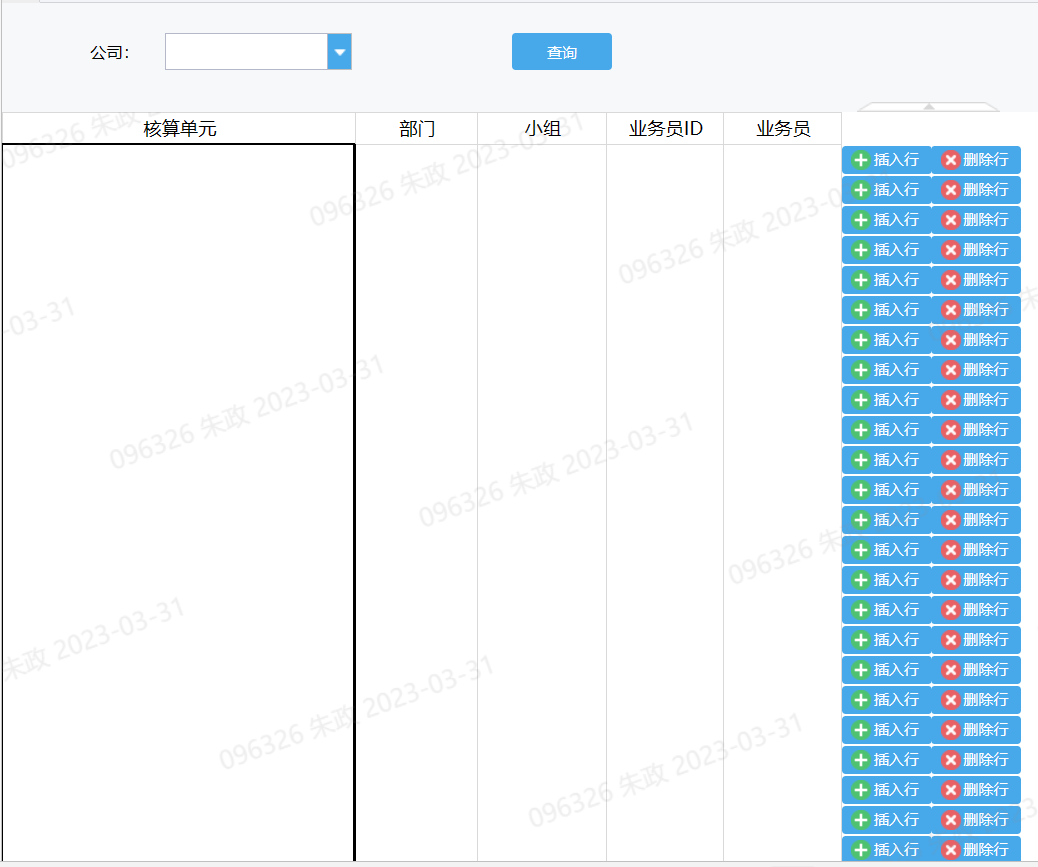Image resolution: width=1038 pixels, height=867 pixels.
Task: Collapse the query panel with the up-triangle handle
Action: click(x=929, y=107)
